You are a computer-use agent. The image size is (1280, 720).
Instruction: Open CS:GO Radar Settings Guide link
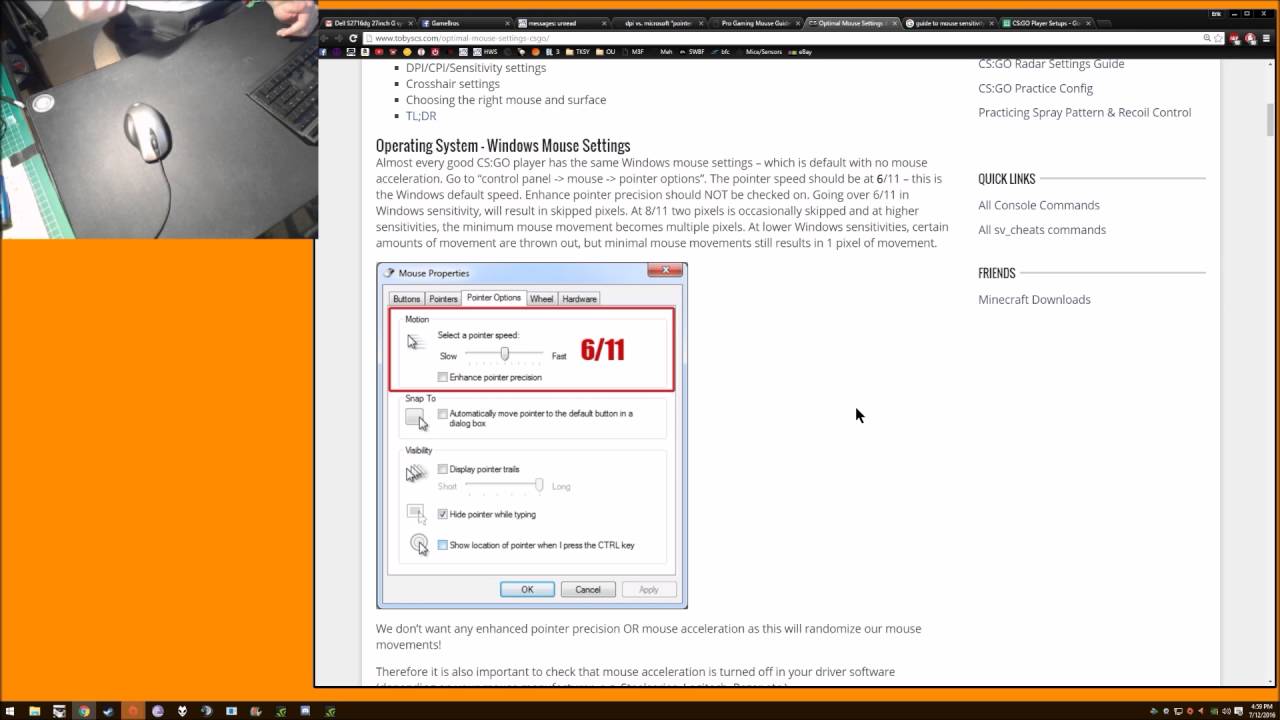click(1051, 64)
